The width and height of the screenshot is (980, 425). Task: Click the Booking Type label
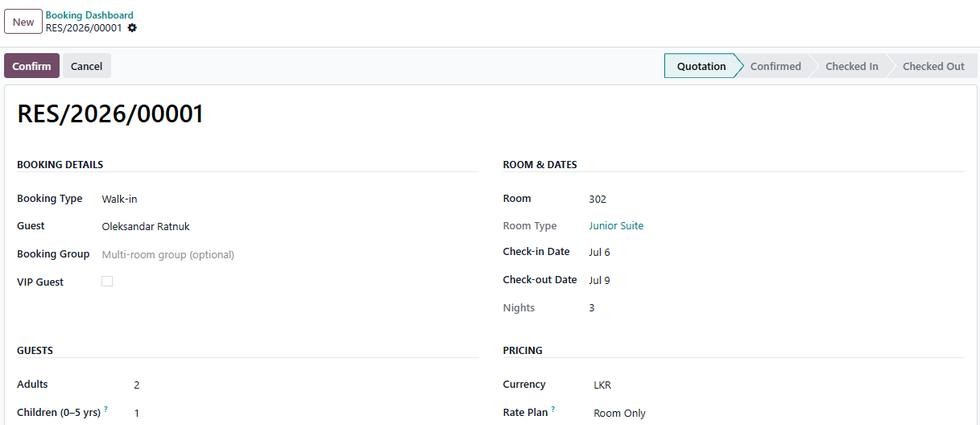coord(49,199)
